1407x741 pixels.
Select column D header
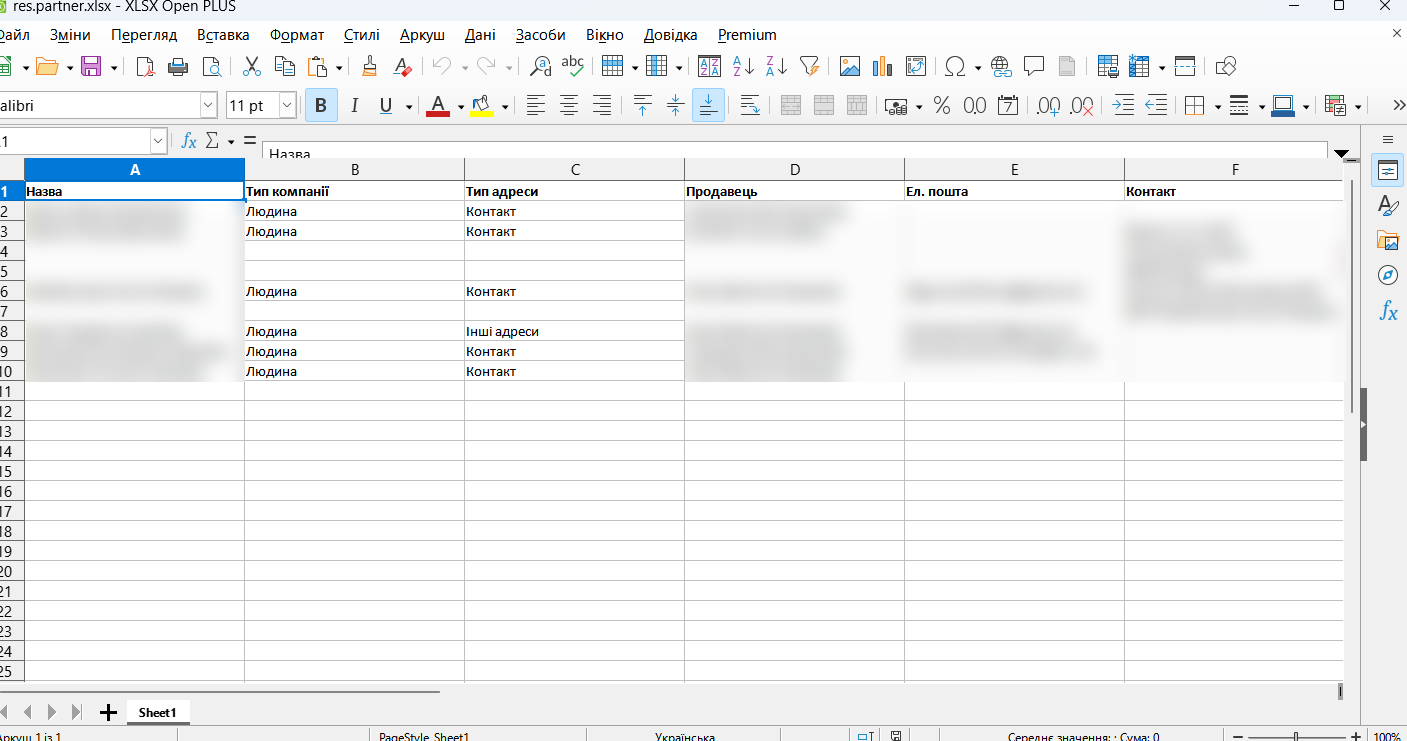click(795, 169)
